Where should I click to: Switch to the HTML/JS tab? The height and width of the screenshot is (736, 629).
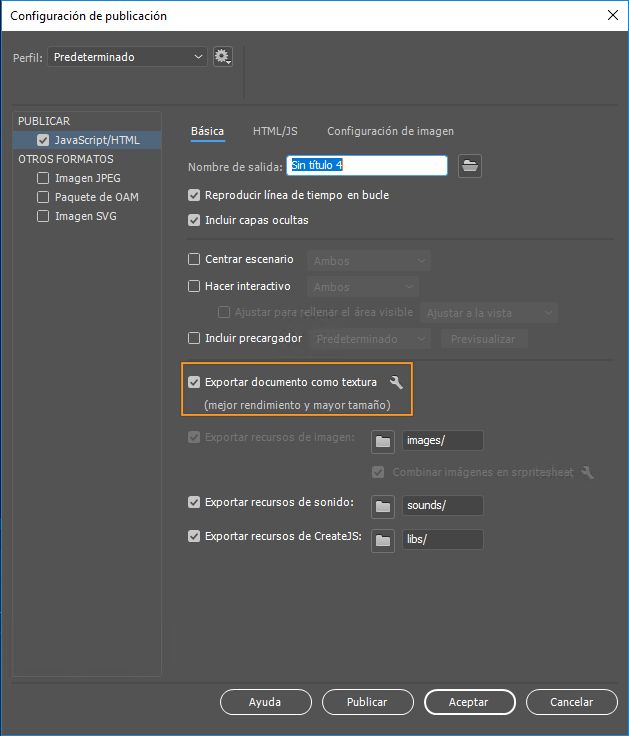[x=275, y=131]
